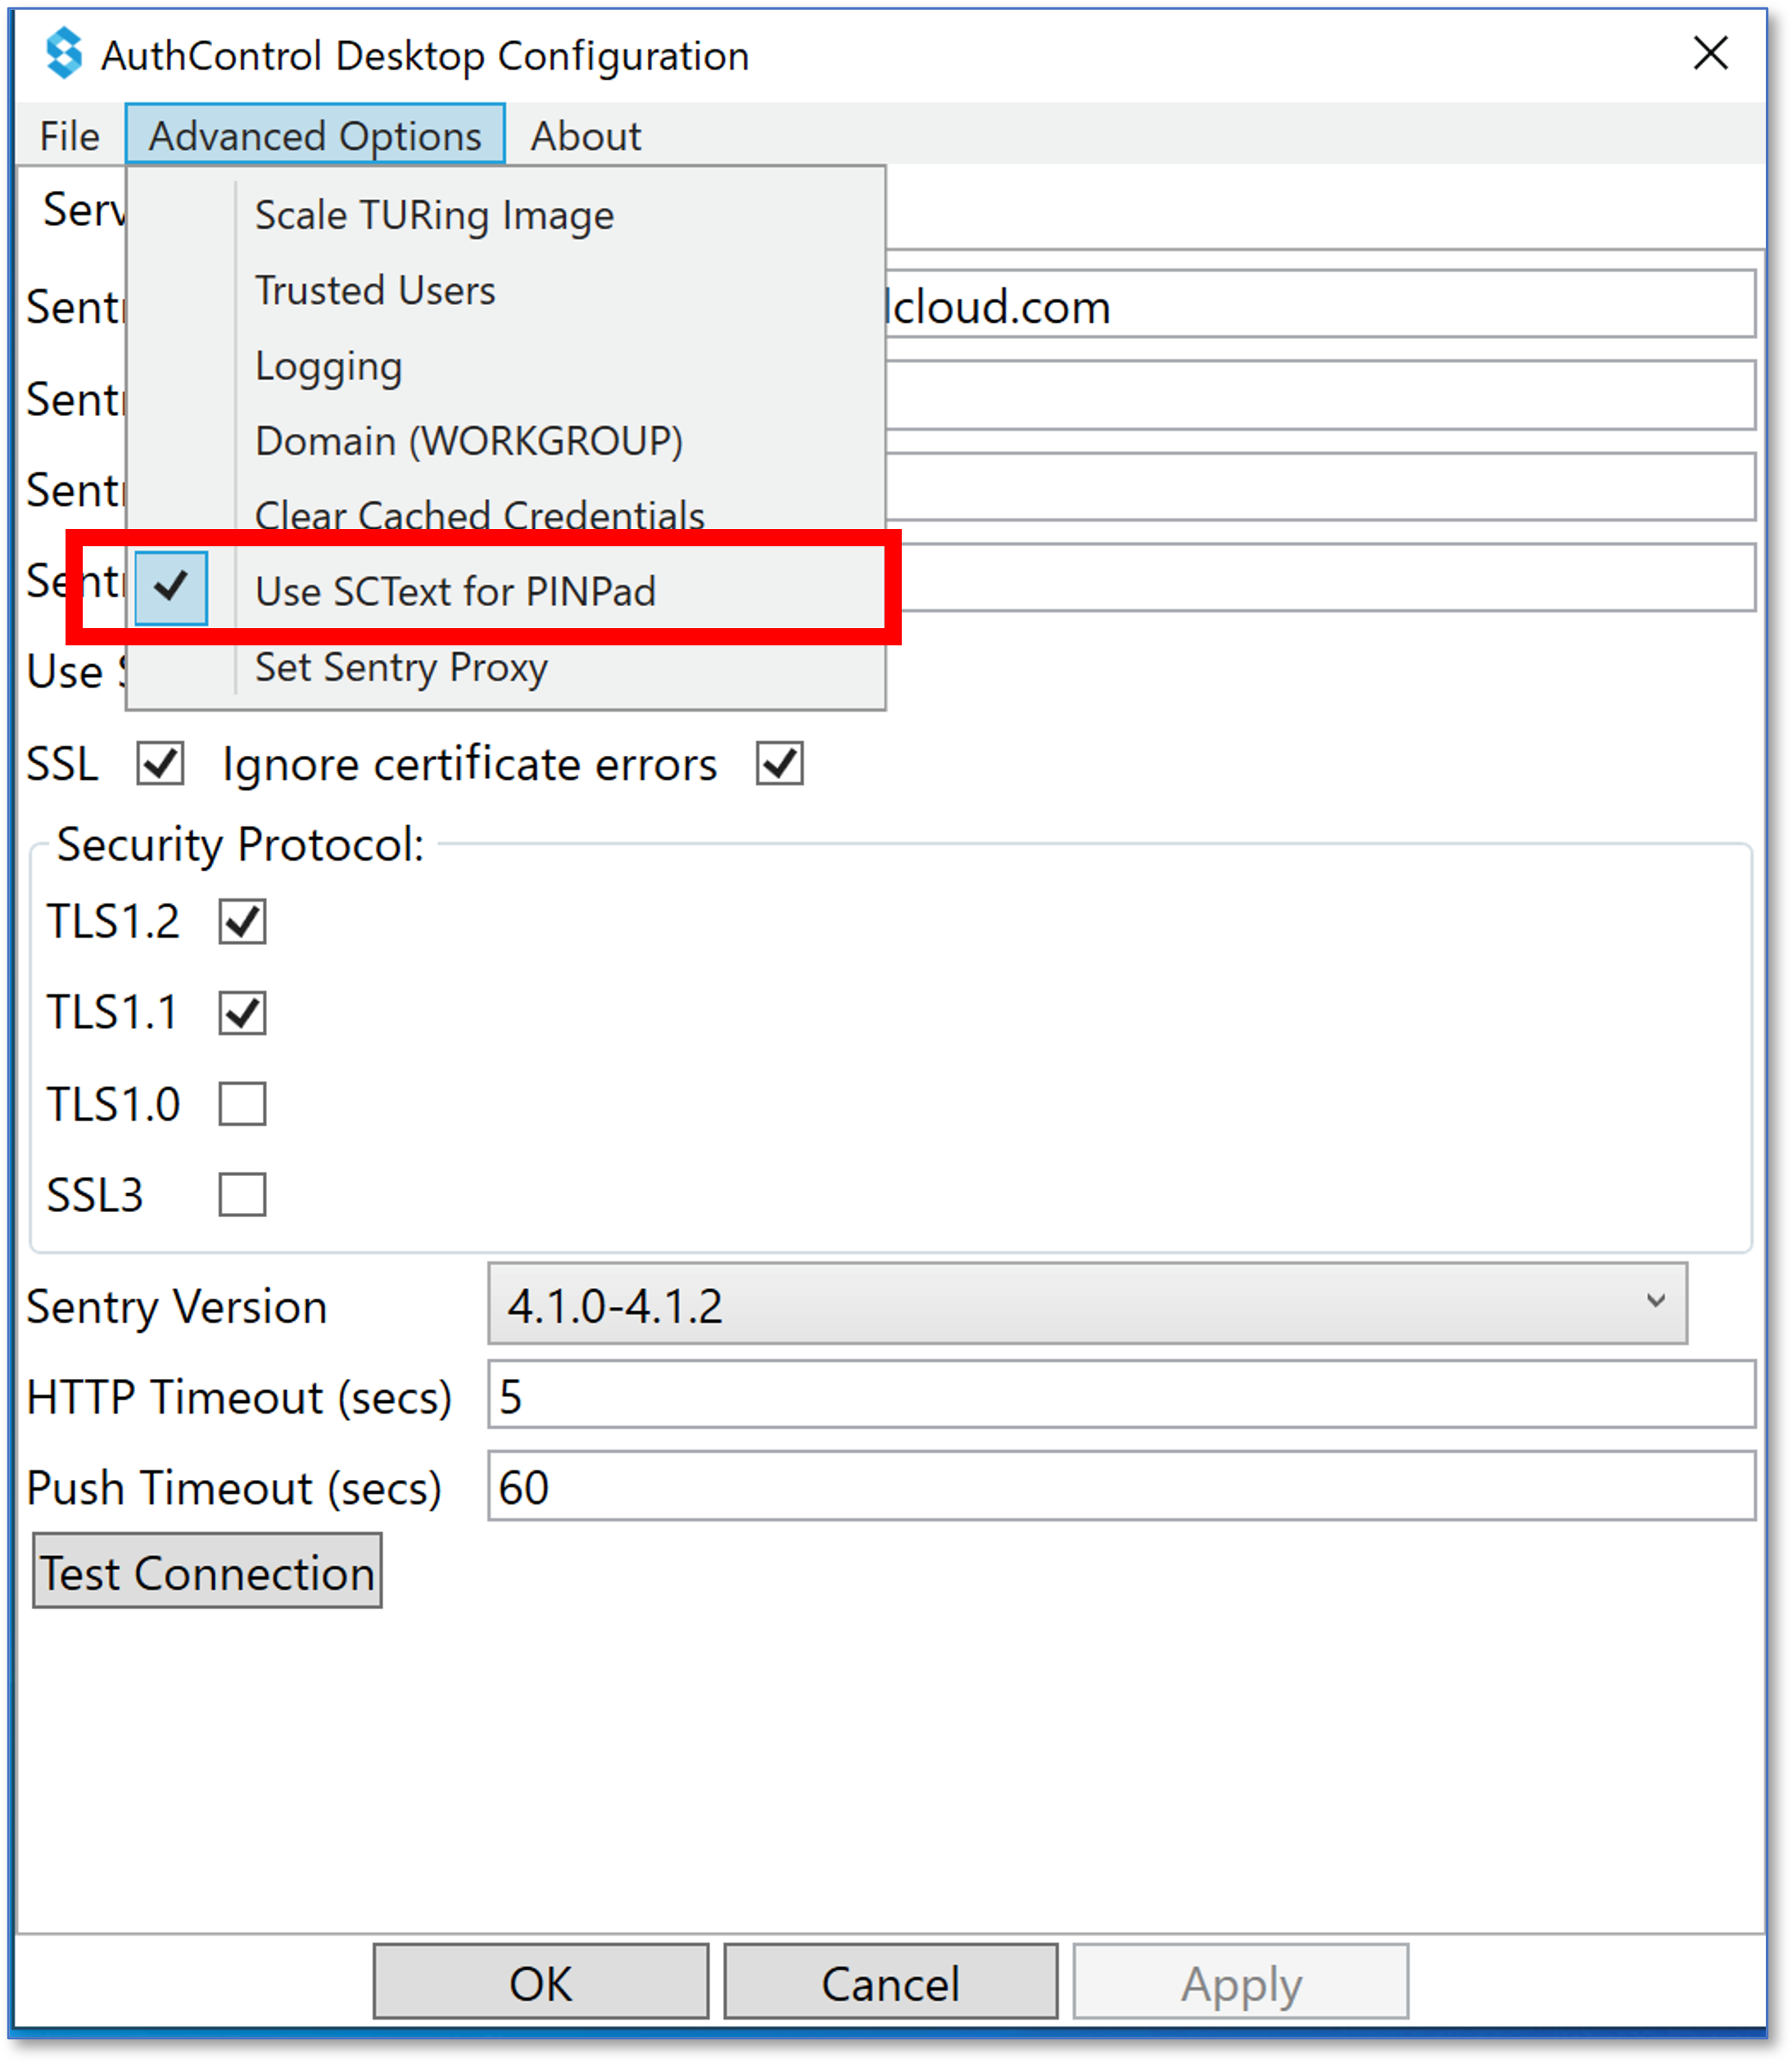Uncheck the SSL checkbox
This screenshot has height=2063, width=1792.
(x=160, y=764)
